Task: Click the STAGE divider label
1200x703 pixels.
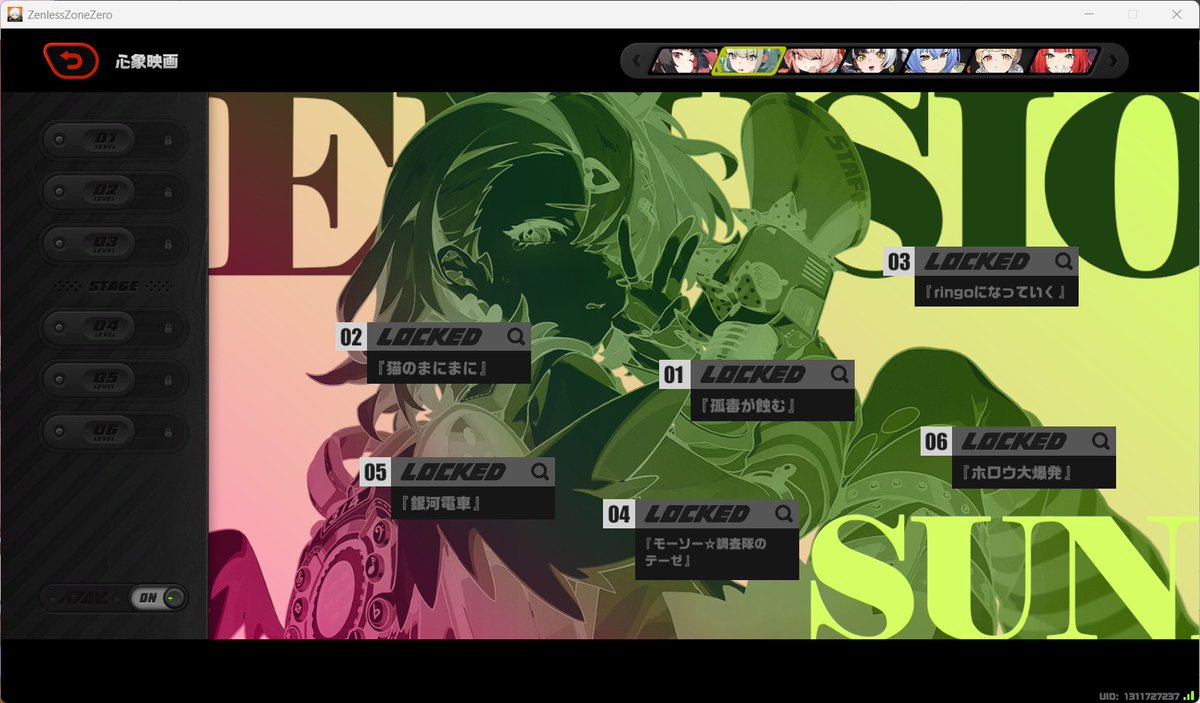Action: tap(113, 286)
